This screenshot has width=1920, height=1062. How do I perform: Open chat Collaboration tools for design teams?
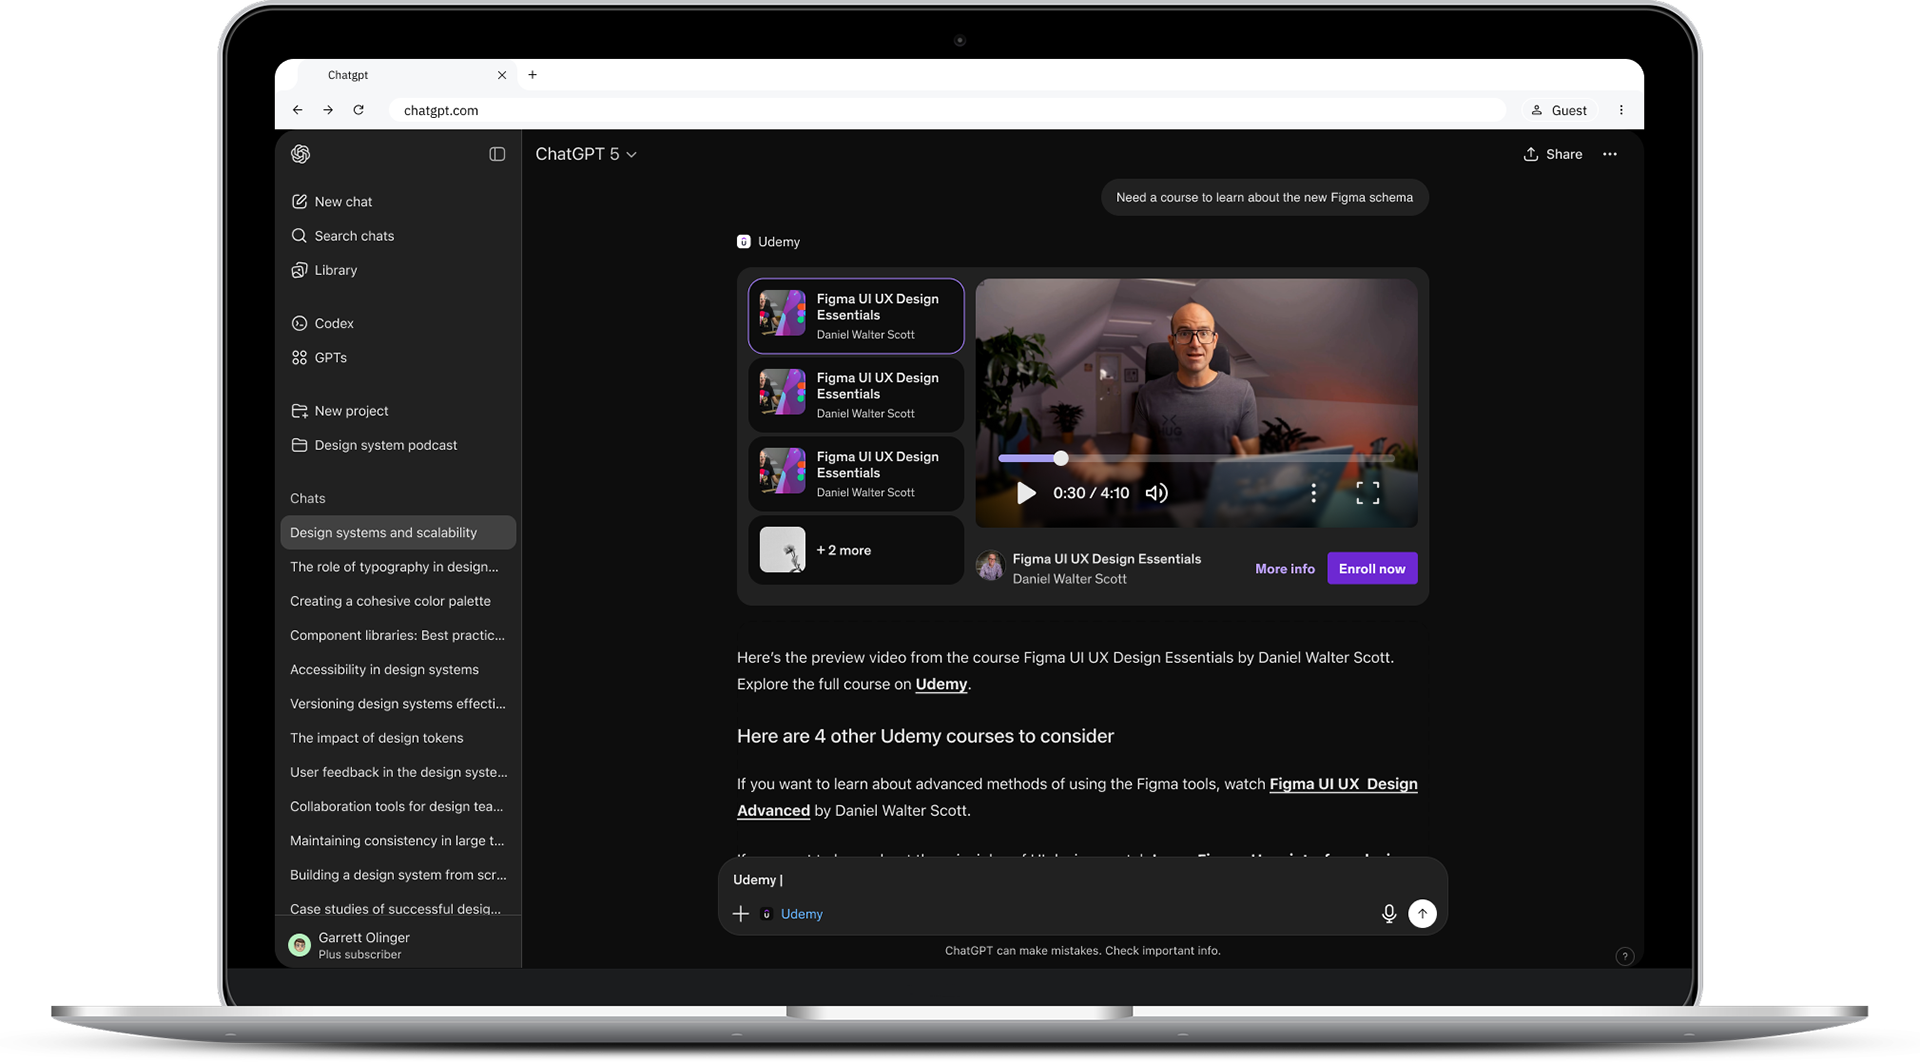[398, 806]
